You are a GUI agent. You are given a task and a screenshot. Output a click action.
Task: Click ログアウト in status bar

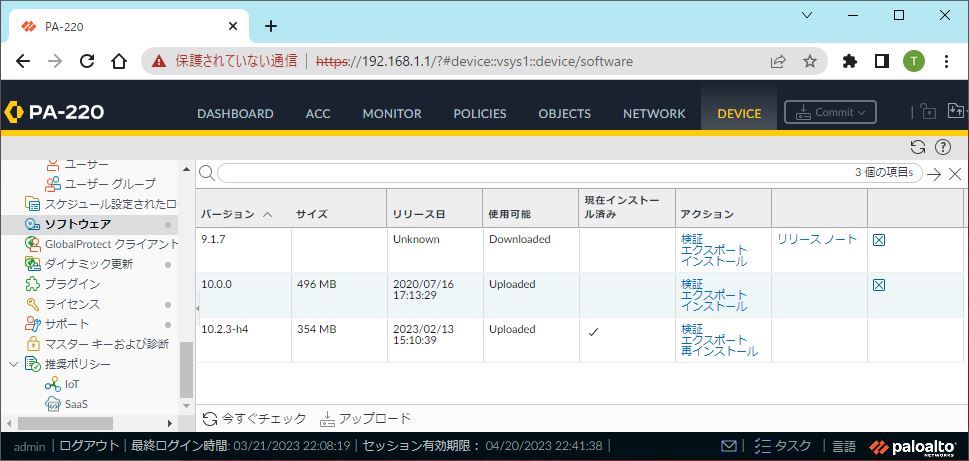point(89,446)
